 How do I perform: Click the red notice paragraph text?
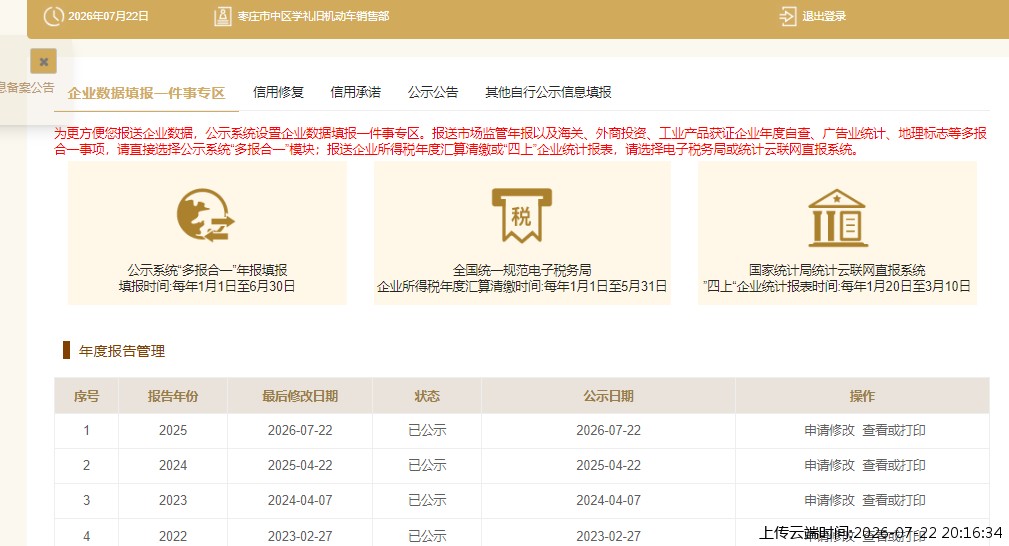(x=521, y=141)
